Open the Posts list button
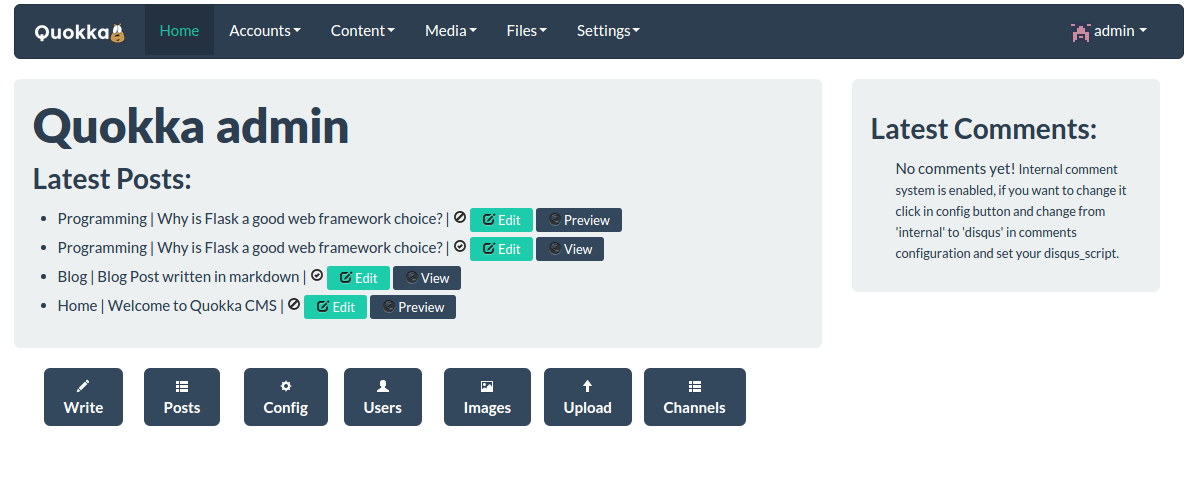1194x478 pixels. point(182,397)
